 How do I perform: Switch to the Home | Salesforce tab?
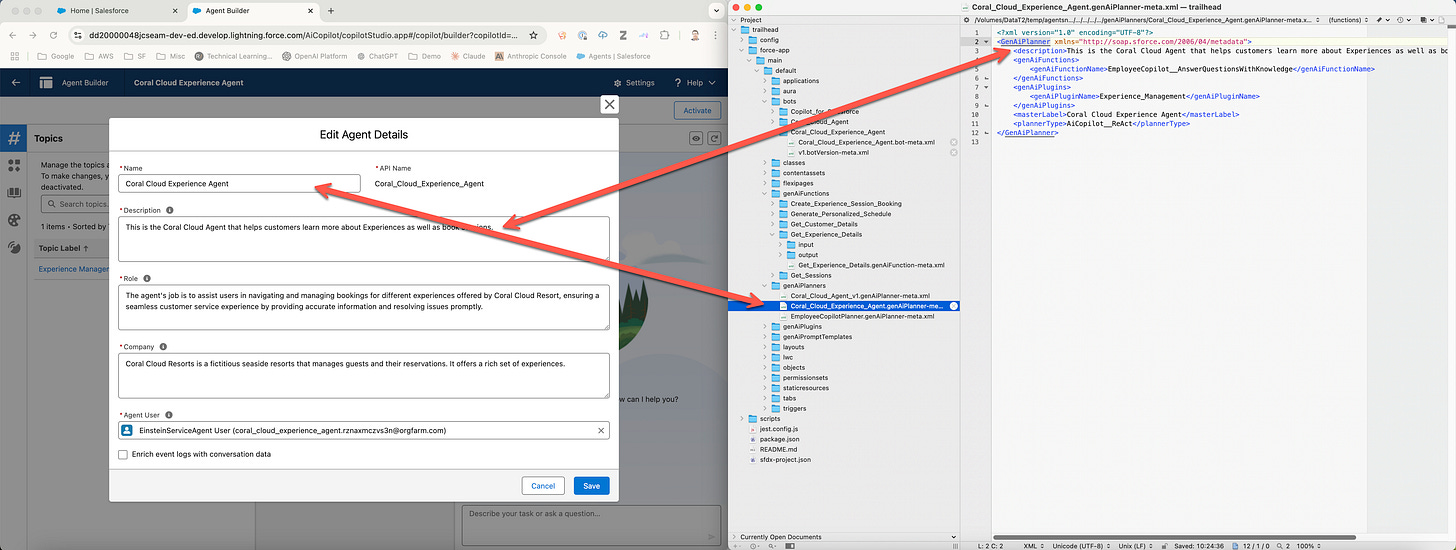tap(118, 10)
